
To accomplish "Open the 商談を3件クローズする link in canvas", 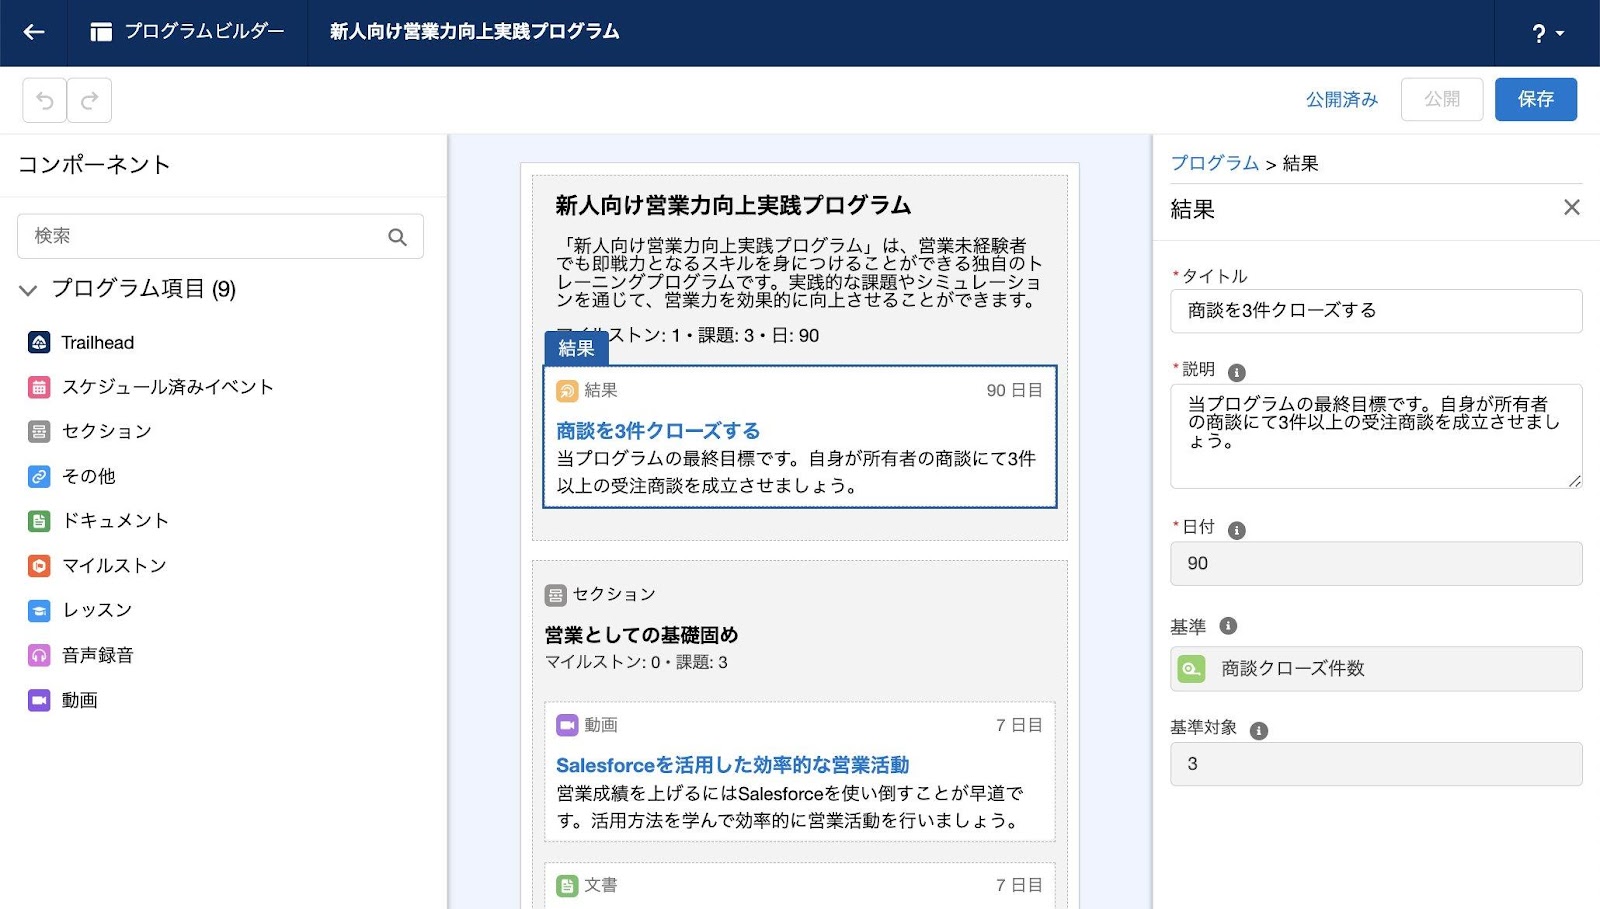I will [658, 431].
